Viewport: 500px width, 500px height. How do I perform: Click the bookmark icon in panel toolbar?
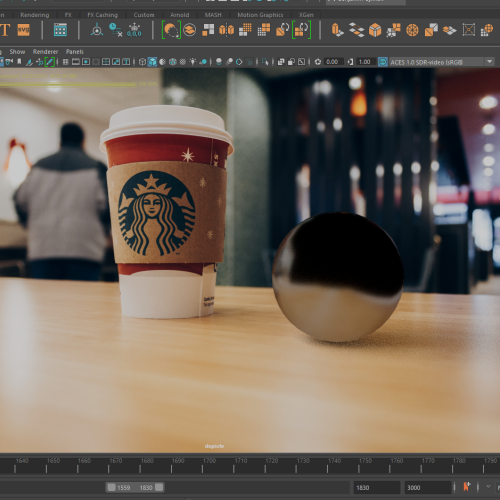coord(19,62)
